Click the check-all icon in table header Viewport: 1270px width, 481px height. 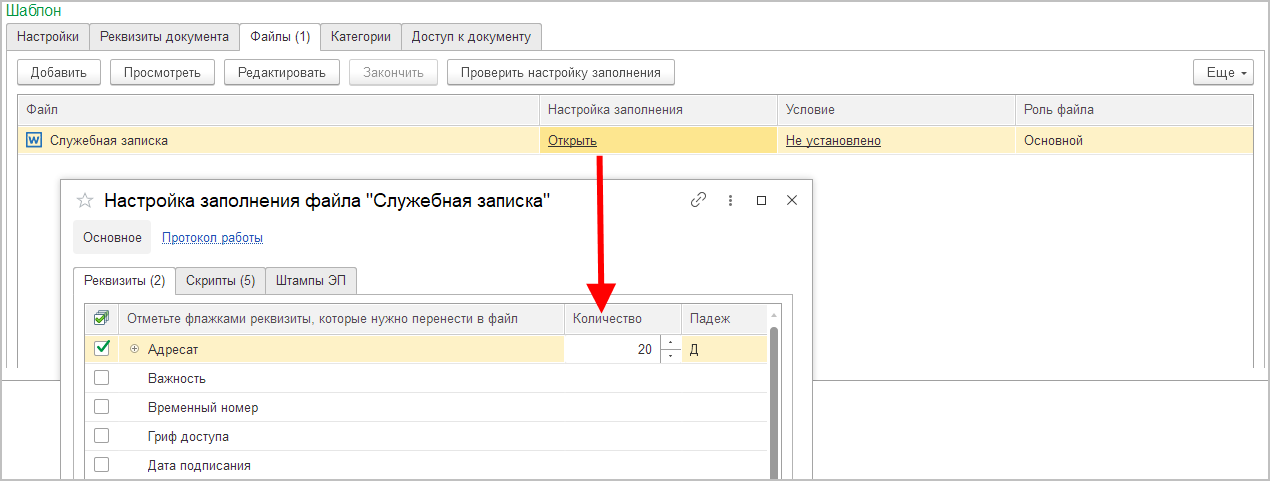point(101,319)
